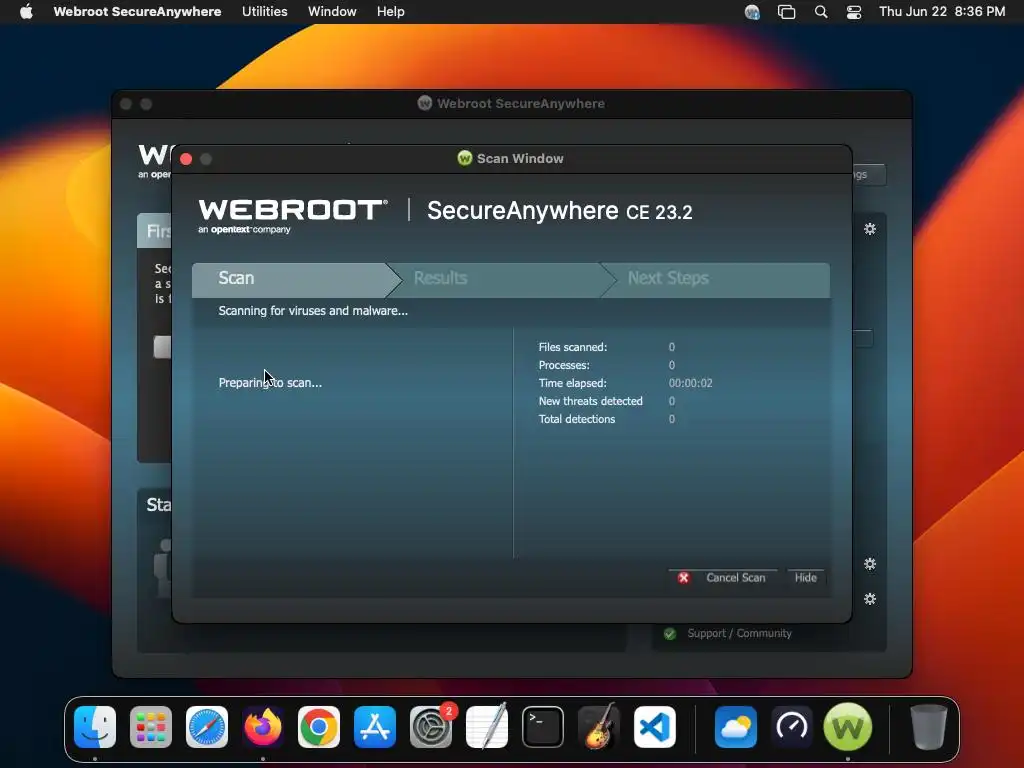Open the Apple menu
This screenshot has height=768, width=1024.
pyautogui.click(x=26, y=12)
